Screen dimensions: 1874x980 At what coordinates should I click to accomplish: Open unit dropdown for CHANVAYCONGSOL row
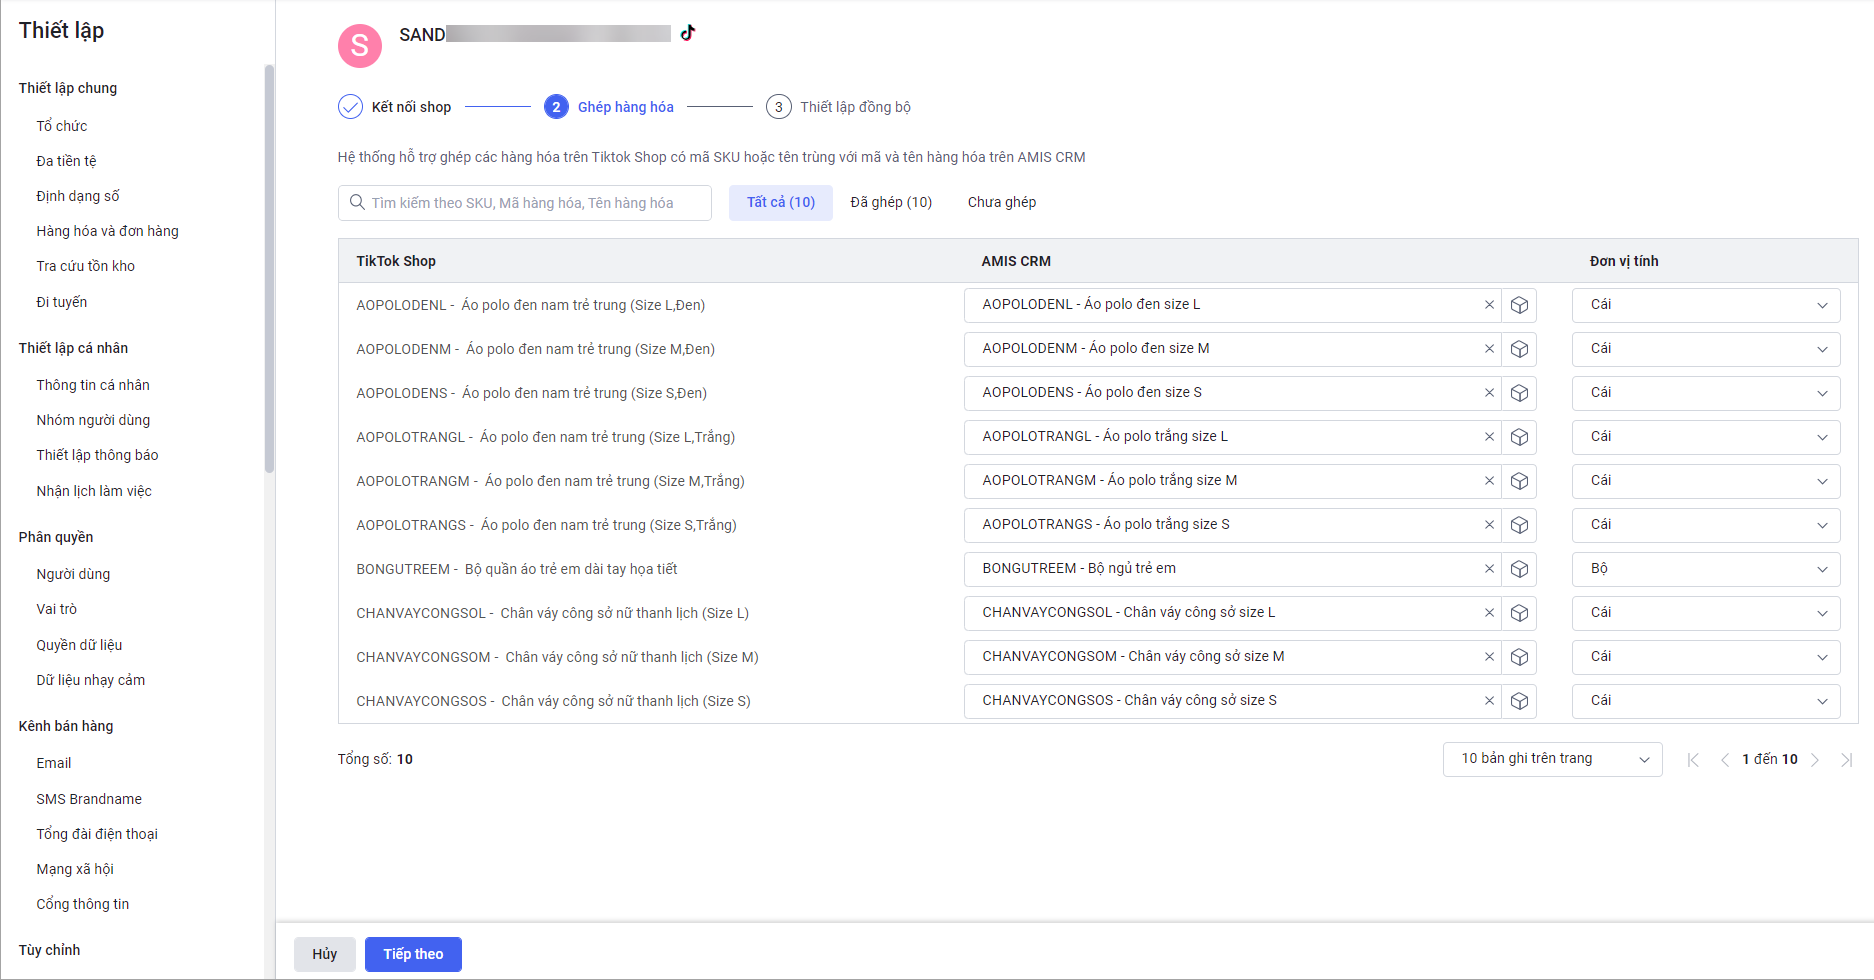[x=1706, y=613]
